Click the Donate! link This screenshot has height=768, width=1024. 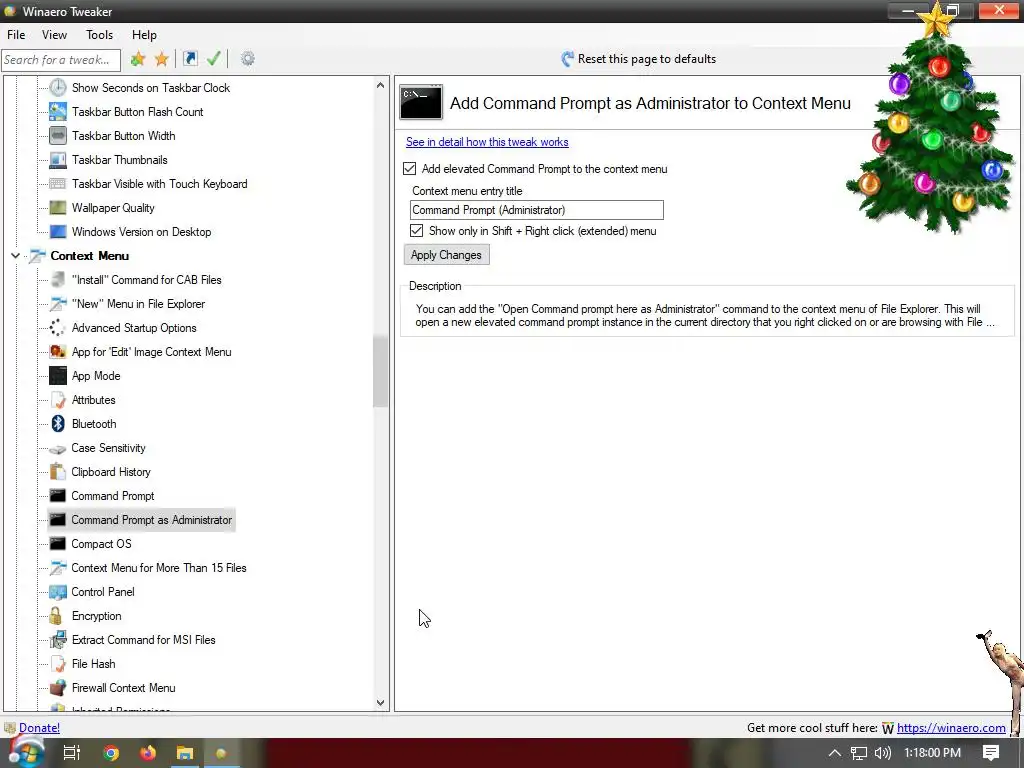[x=39, y=728]
